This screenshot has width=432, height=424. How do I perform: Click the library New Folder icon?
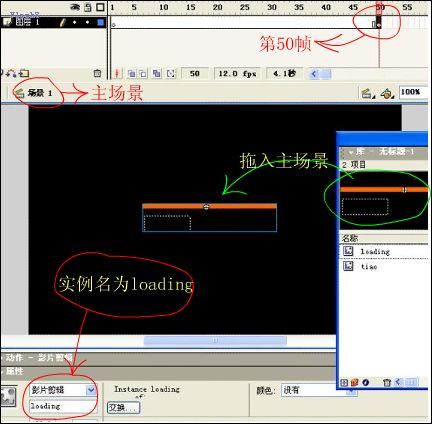tap(354, 382)
